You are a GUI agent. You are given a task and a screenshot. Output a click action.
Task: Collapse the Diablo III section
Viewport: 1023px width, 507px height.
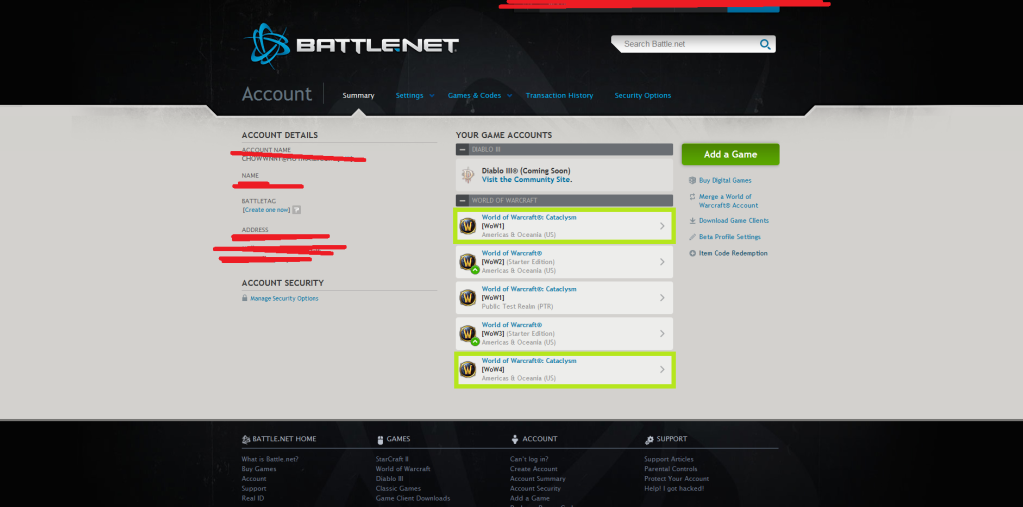(463, 149)
